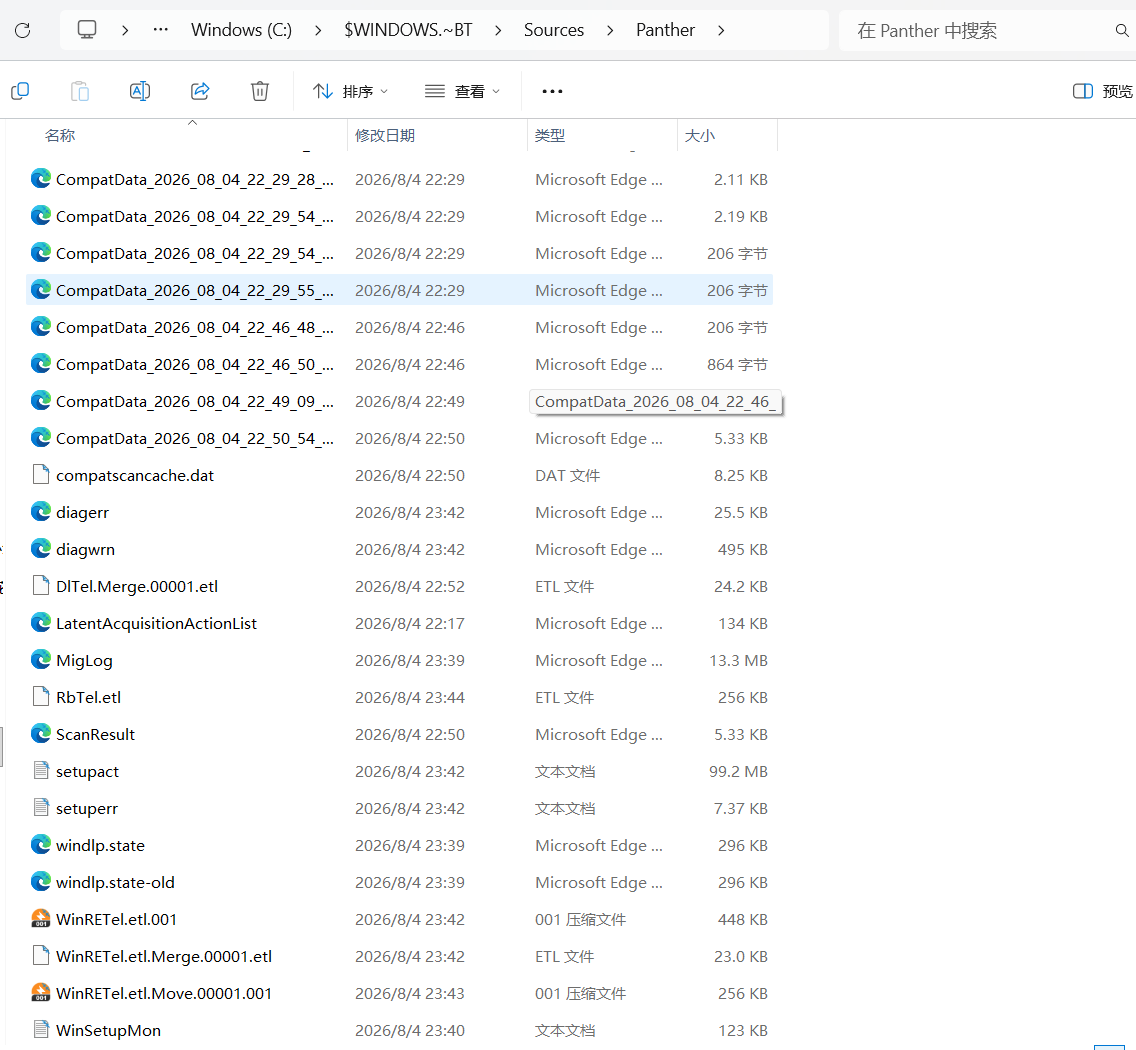Viewport: 1136px width, 1050px height.
Task: Click the refresh icon in address bar
Action: tap(22, 30)
